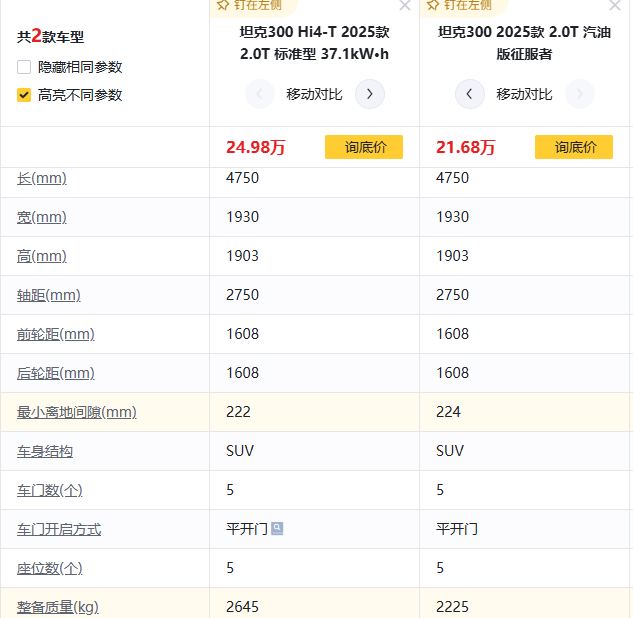
Task: Click the 共2款车型 heading
Action: click(50, 36)
